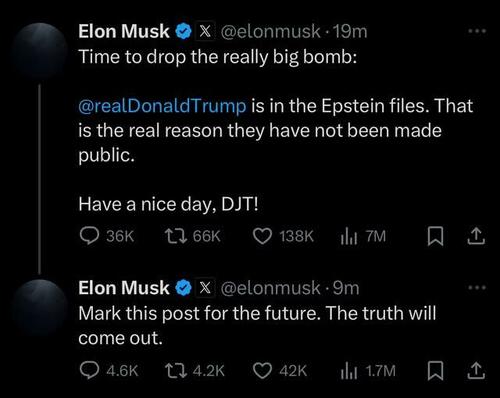Like the post with 138K likes
The image size is (500, 398).
[263, 236]
